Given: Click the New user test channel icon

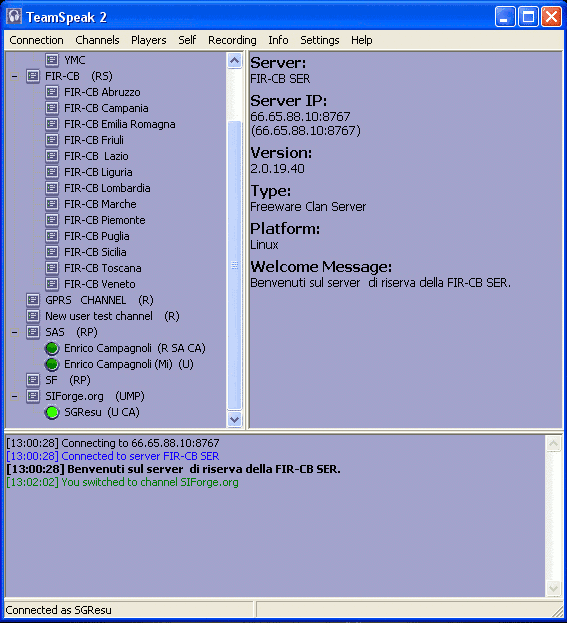Looking at the screenshot, I should (x=33, y=316).
